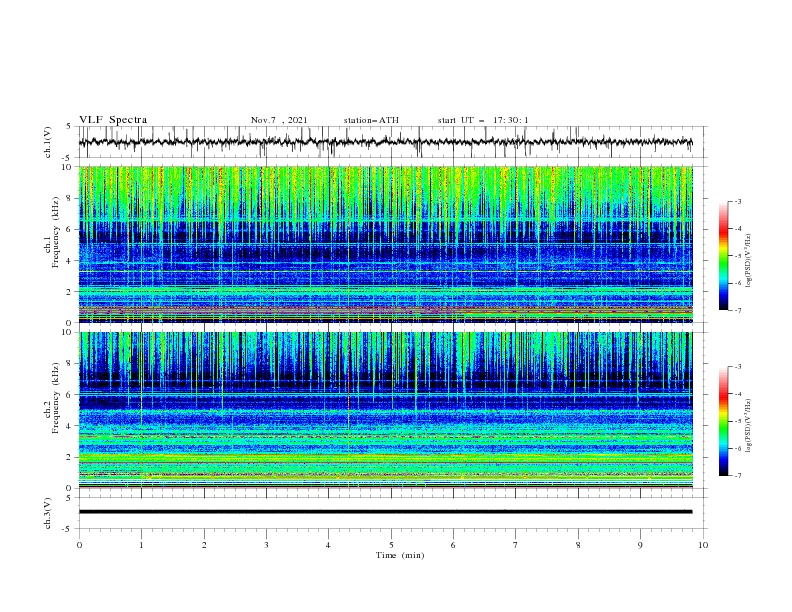The image size is (792, 612).
Task: Click the ch.2 colorbar "log(PSD)(V²/Hz)" label
Action: [x=748, y=426]
